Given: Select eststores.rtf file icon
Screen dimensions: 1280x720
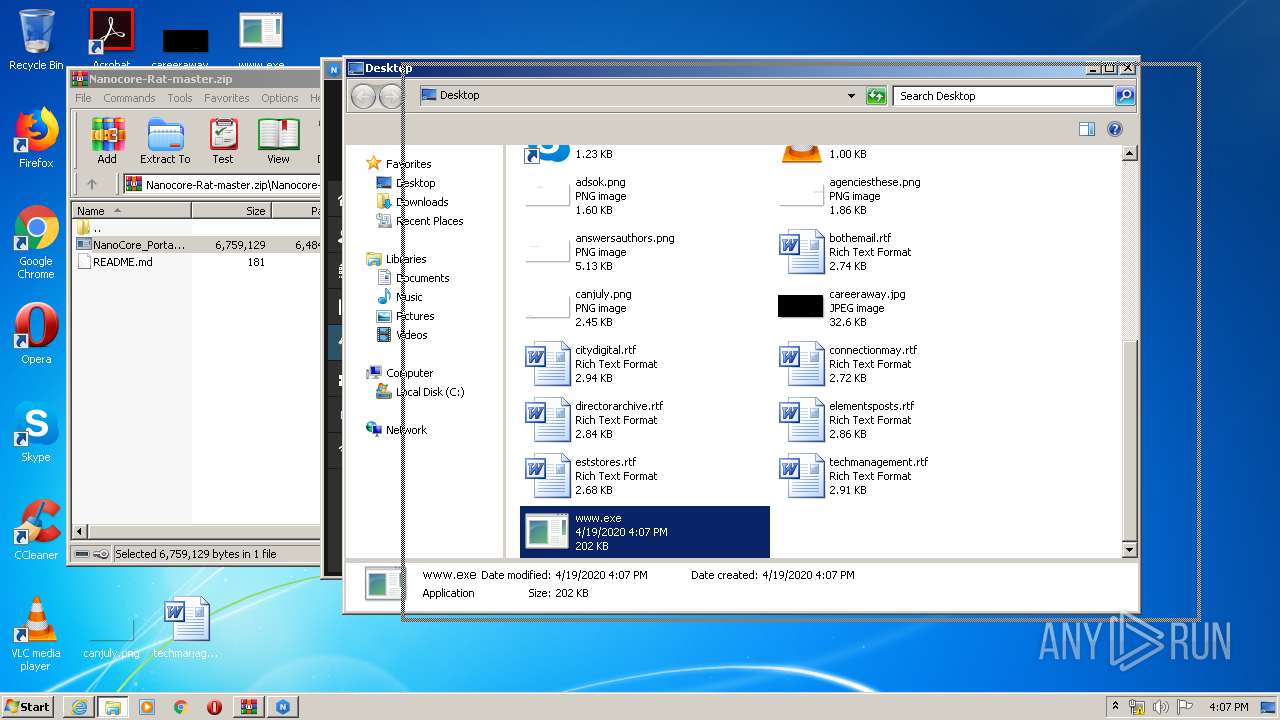Looking at the screenshot, I should click(x=548, y=476).
